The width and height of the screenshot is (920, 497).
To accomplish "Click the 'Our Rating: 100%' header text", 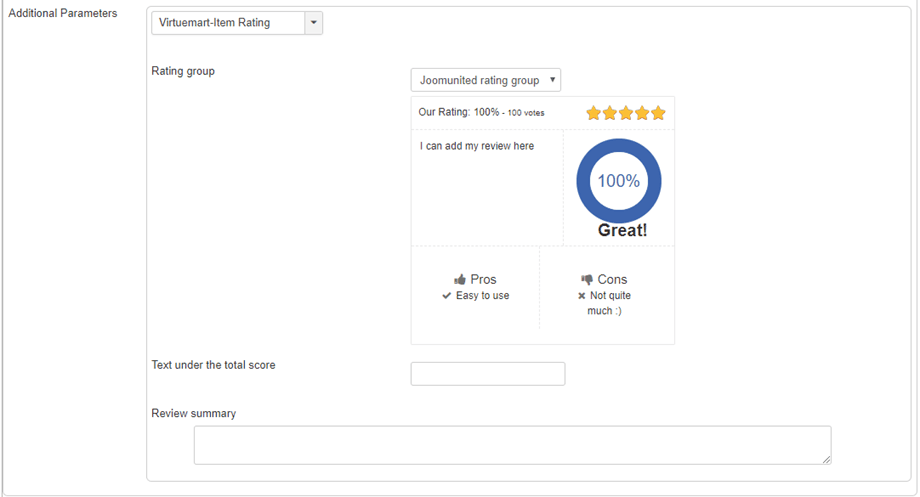I will pyautogui.click(x=459, y=112).
